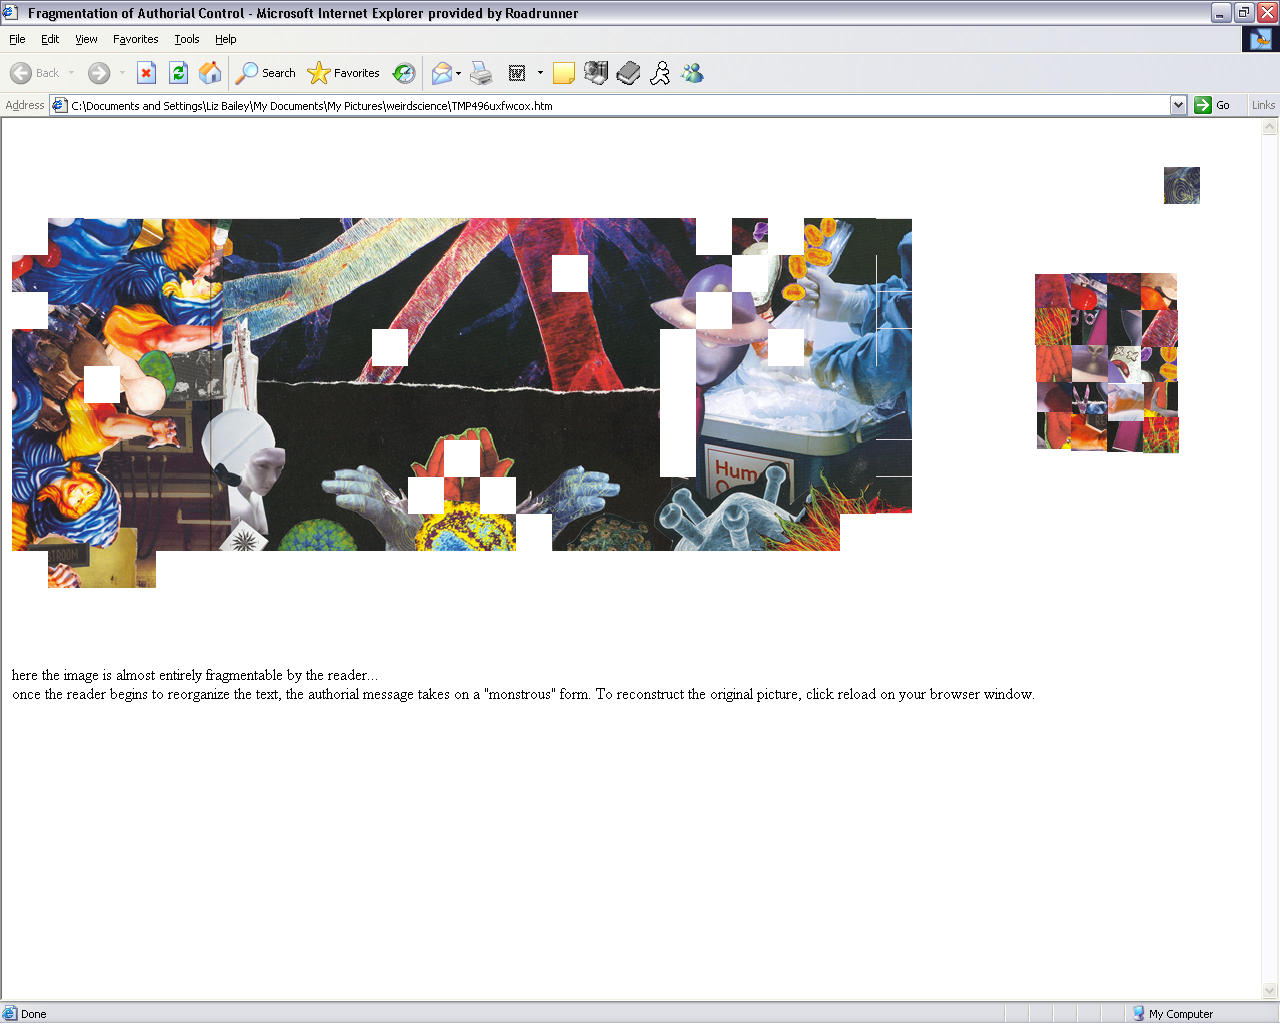Go to the Home page icon
Screen dimensions: 1280x1024
(x=210, y=73)
